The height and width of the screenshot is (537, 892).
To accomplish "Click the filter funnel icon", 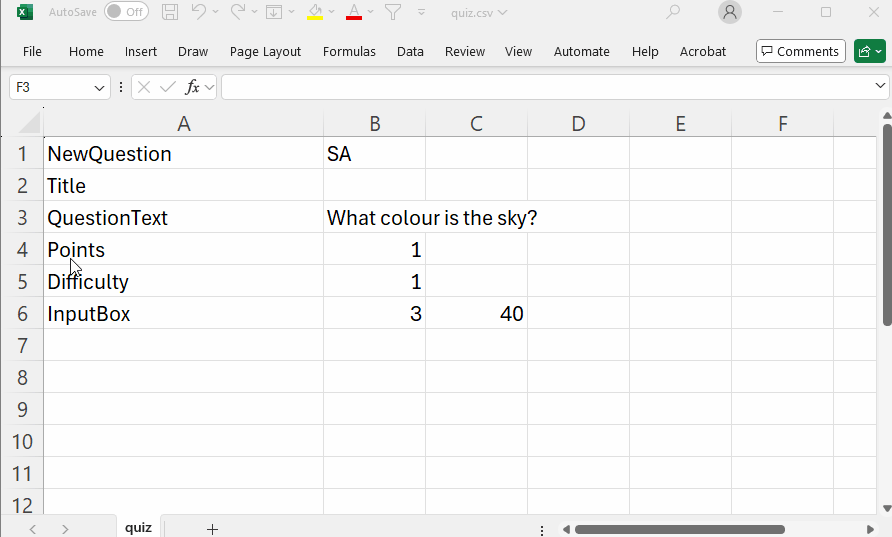I will [393, 12].
